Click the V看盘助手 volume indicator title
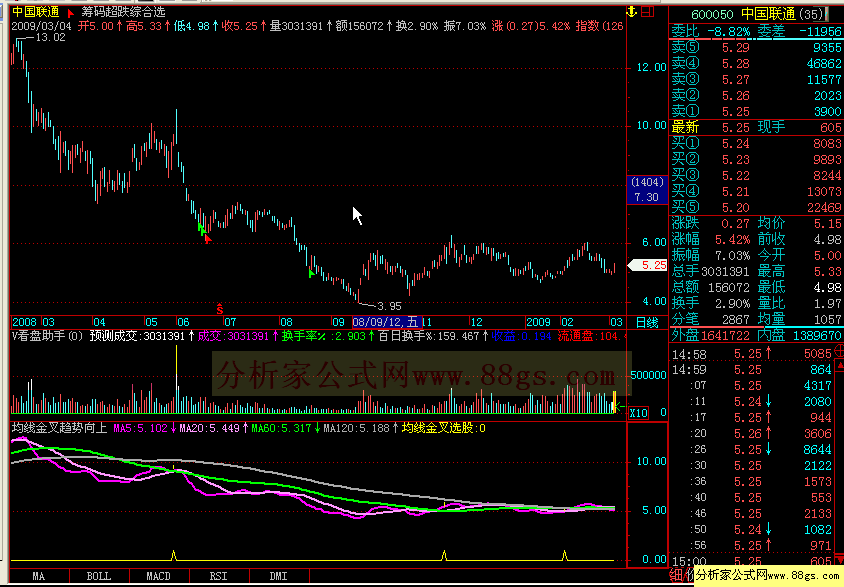Viewport: 844px width, 587px height. tap(47, 336)
